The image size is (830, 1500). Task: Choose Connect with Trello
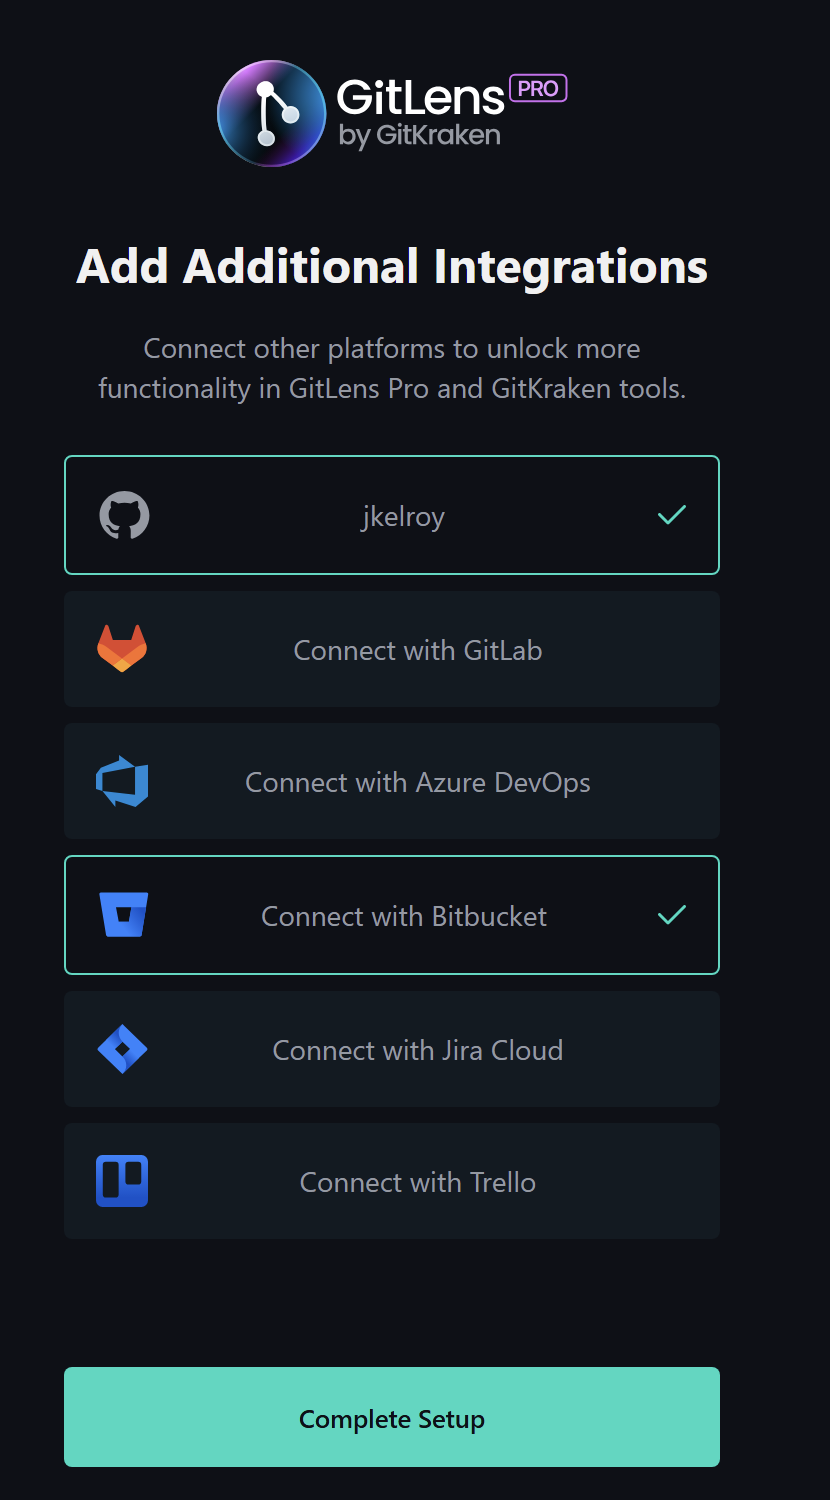[x=392, y=1181]
